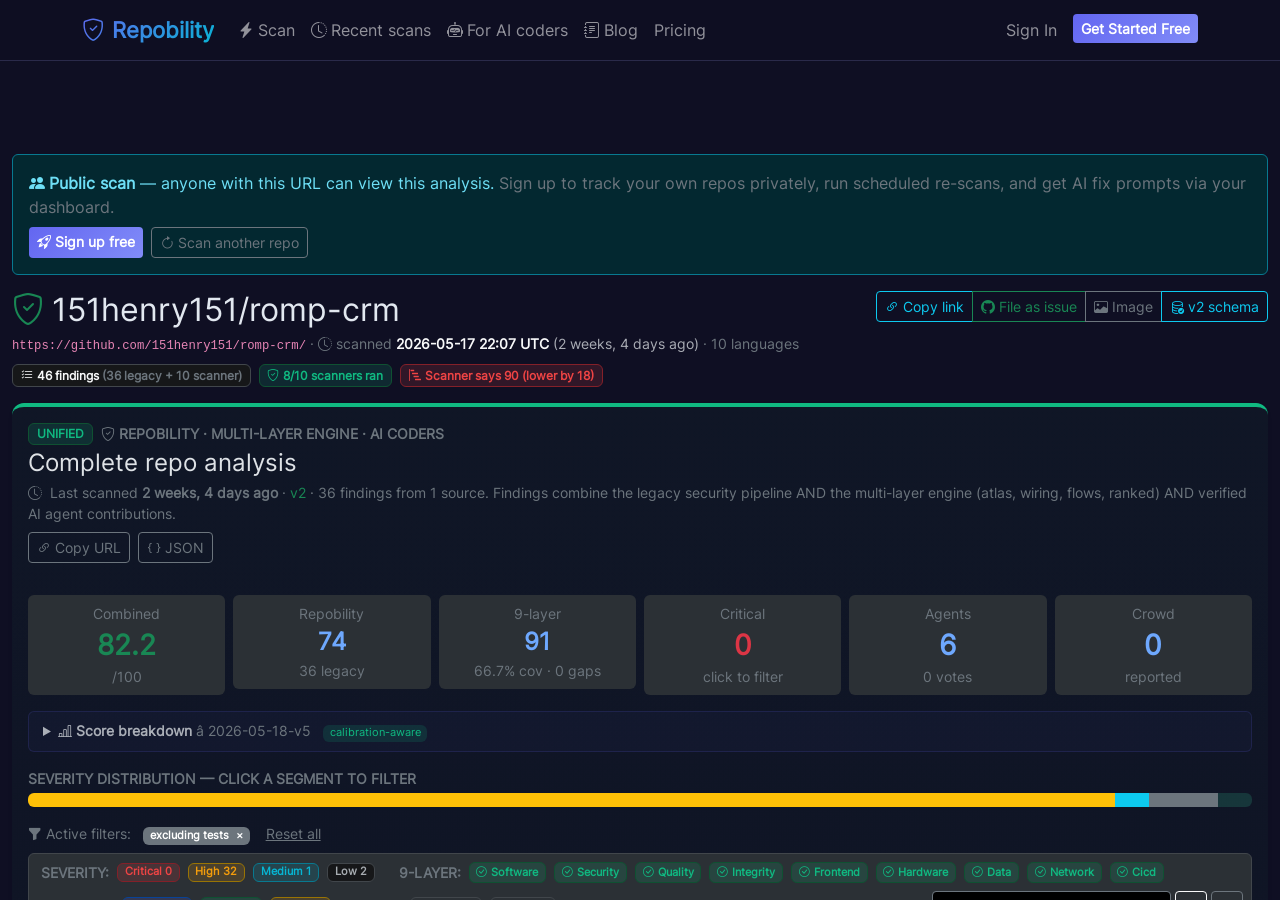Click Scan another repo button
The width and height of the screenshot is (1280, 900).
coord(229,242)
